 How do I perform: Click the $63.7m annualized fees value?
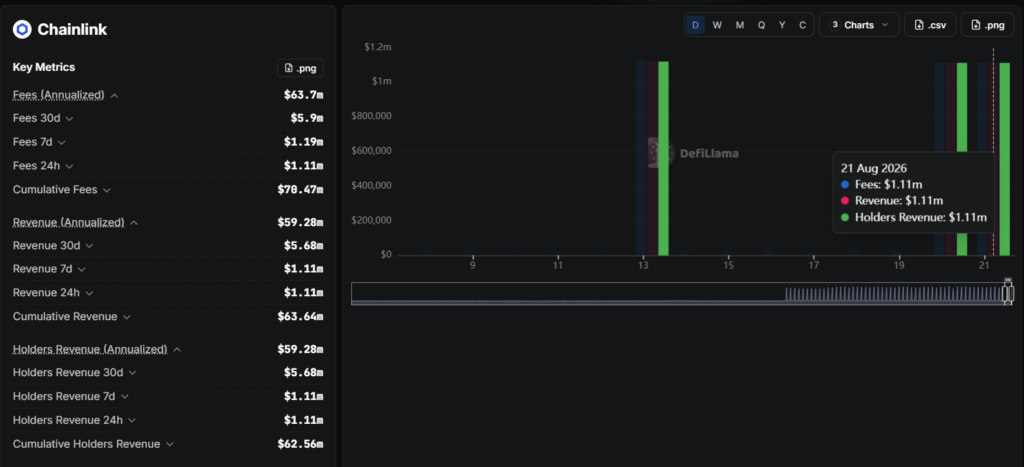coord(304,95)
